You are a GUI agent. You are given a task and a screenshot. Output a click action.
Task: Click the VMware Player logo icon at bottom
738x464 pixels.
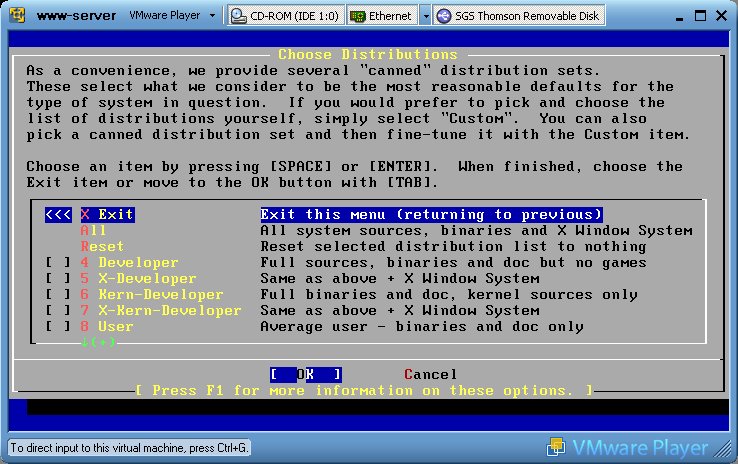pyautogui.click(x=556, y=447)
